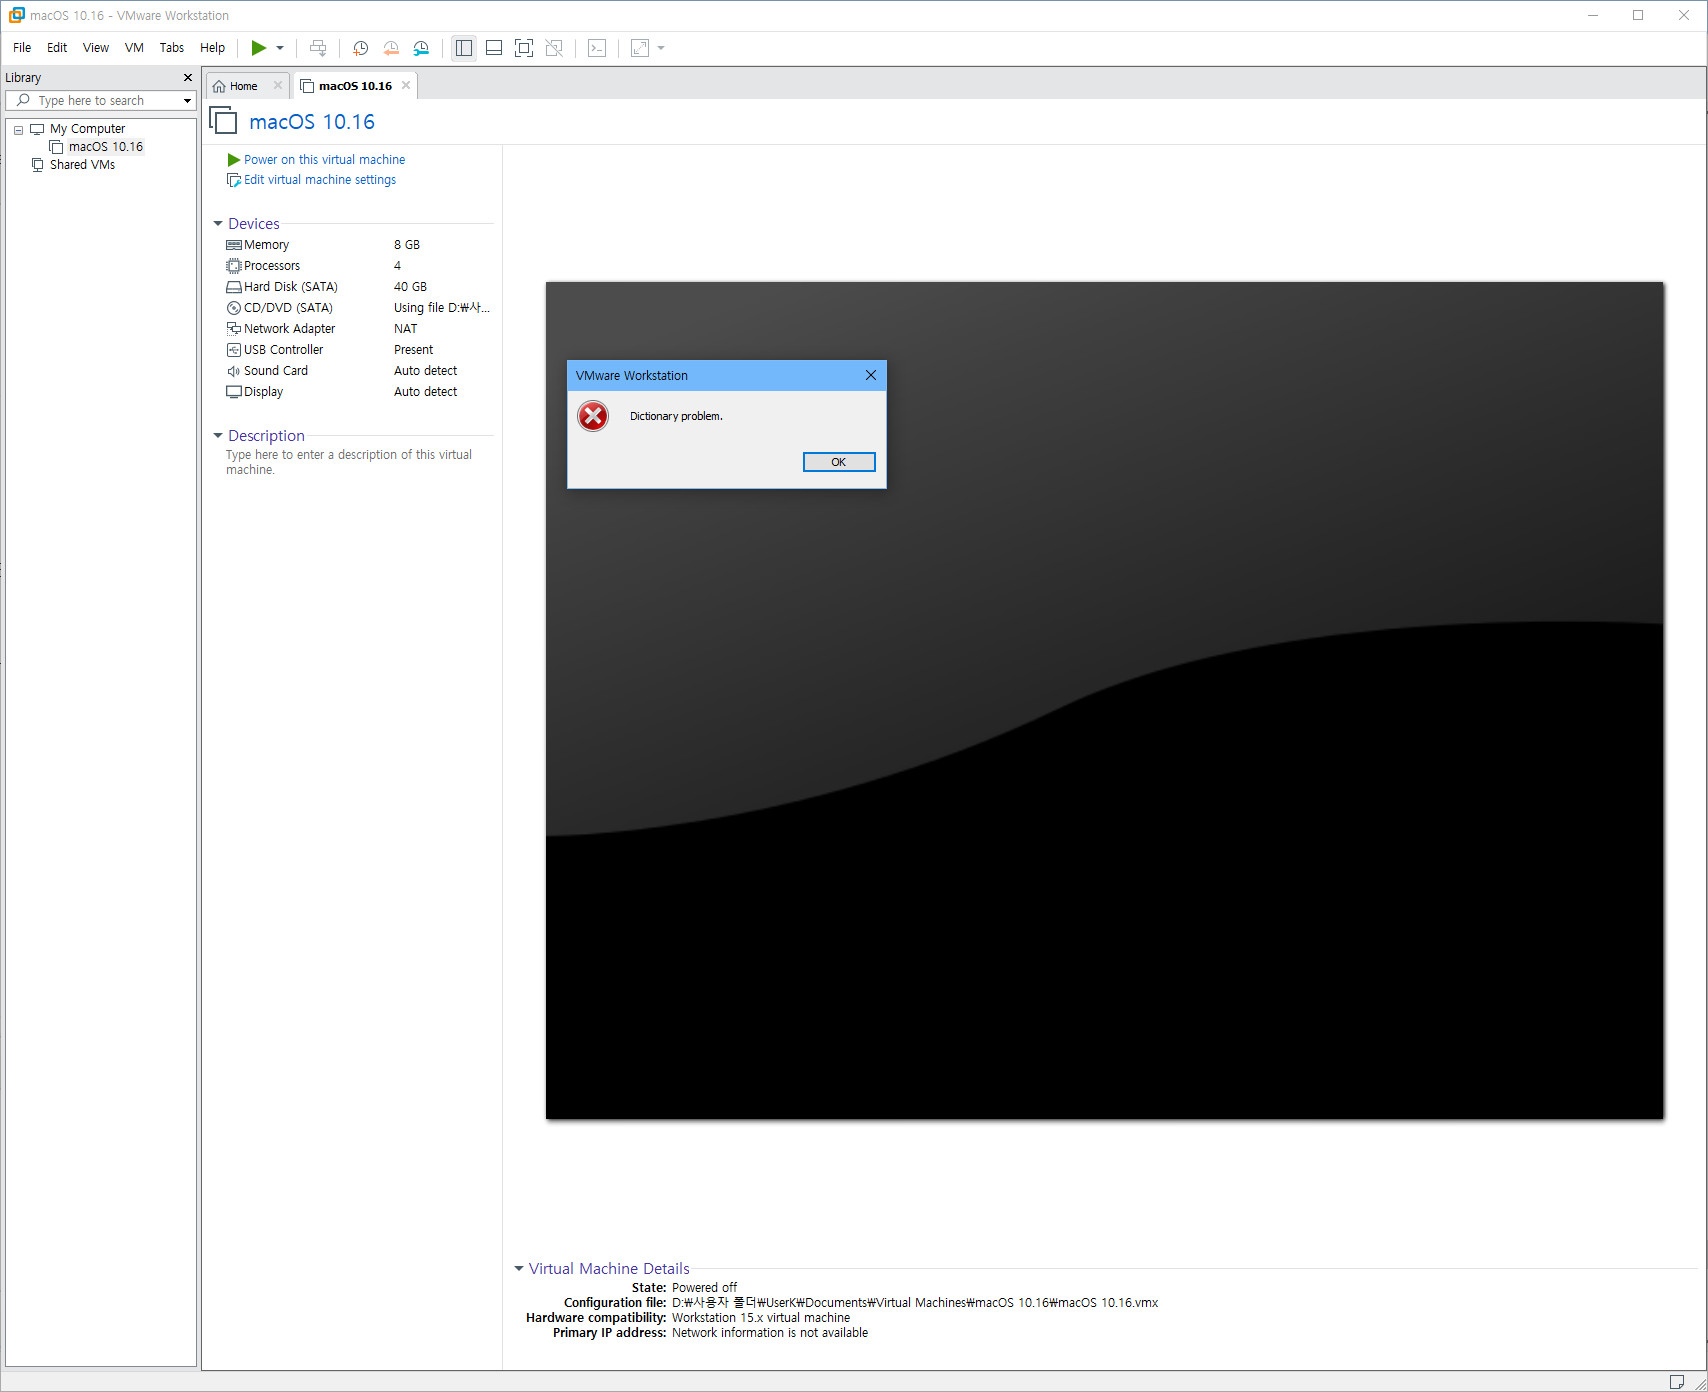The height and width of the screenshot is (1392, 1708).
Task: Click the NAT value for Network Adapter
Action: pos(405,329)
